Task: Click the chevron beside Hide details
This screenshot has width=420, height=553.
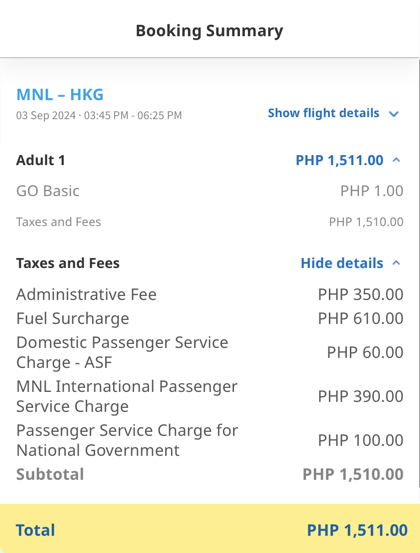Action: pyautogui.click(x=396, y=263)
